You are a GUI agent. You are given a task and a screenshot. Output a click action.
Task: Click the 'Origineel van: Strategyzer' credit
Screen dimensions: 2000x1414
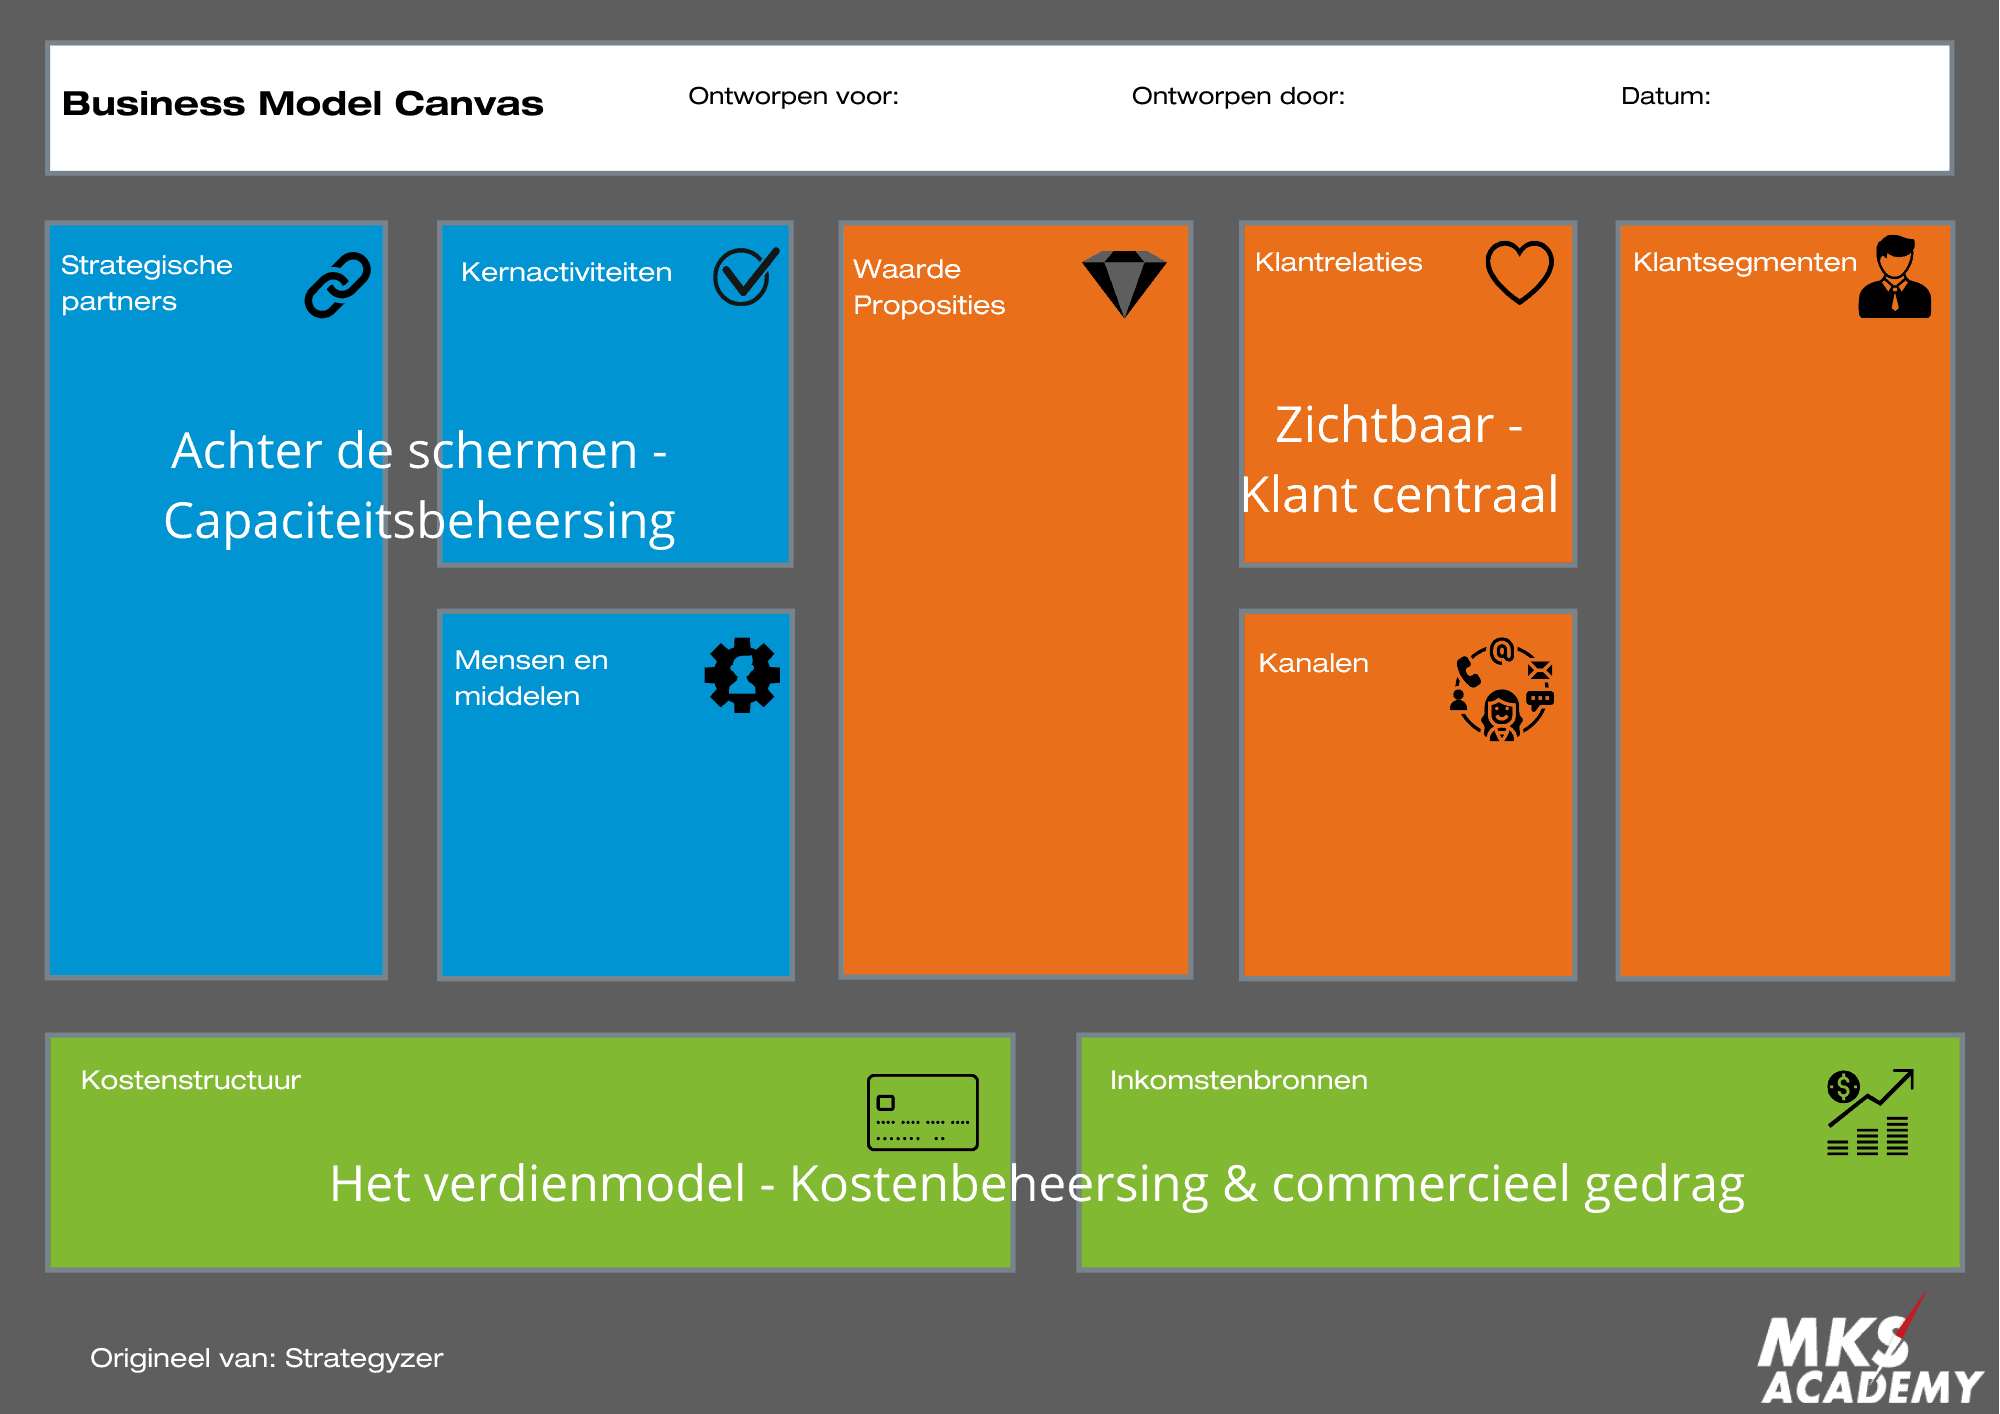[x=266, y=1358]
